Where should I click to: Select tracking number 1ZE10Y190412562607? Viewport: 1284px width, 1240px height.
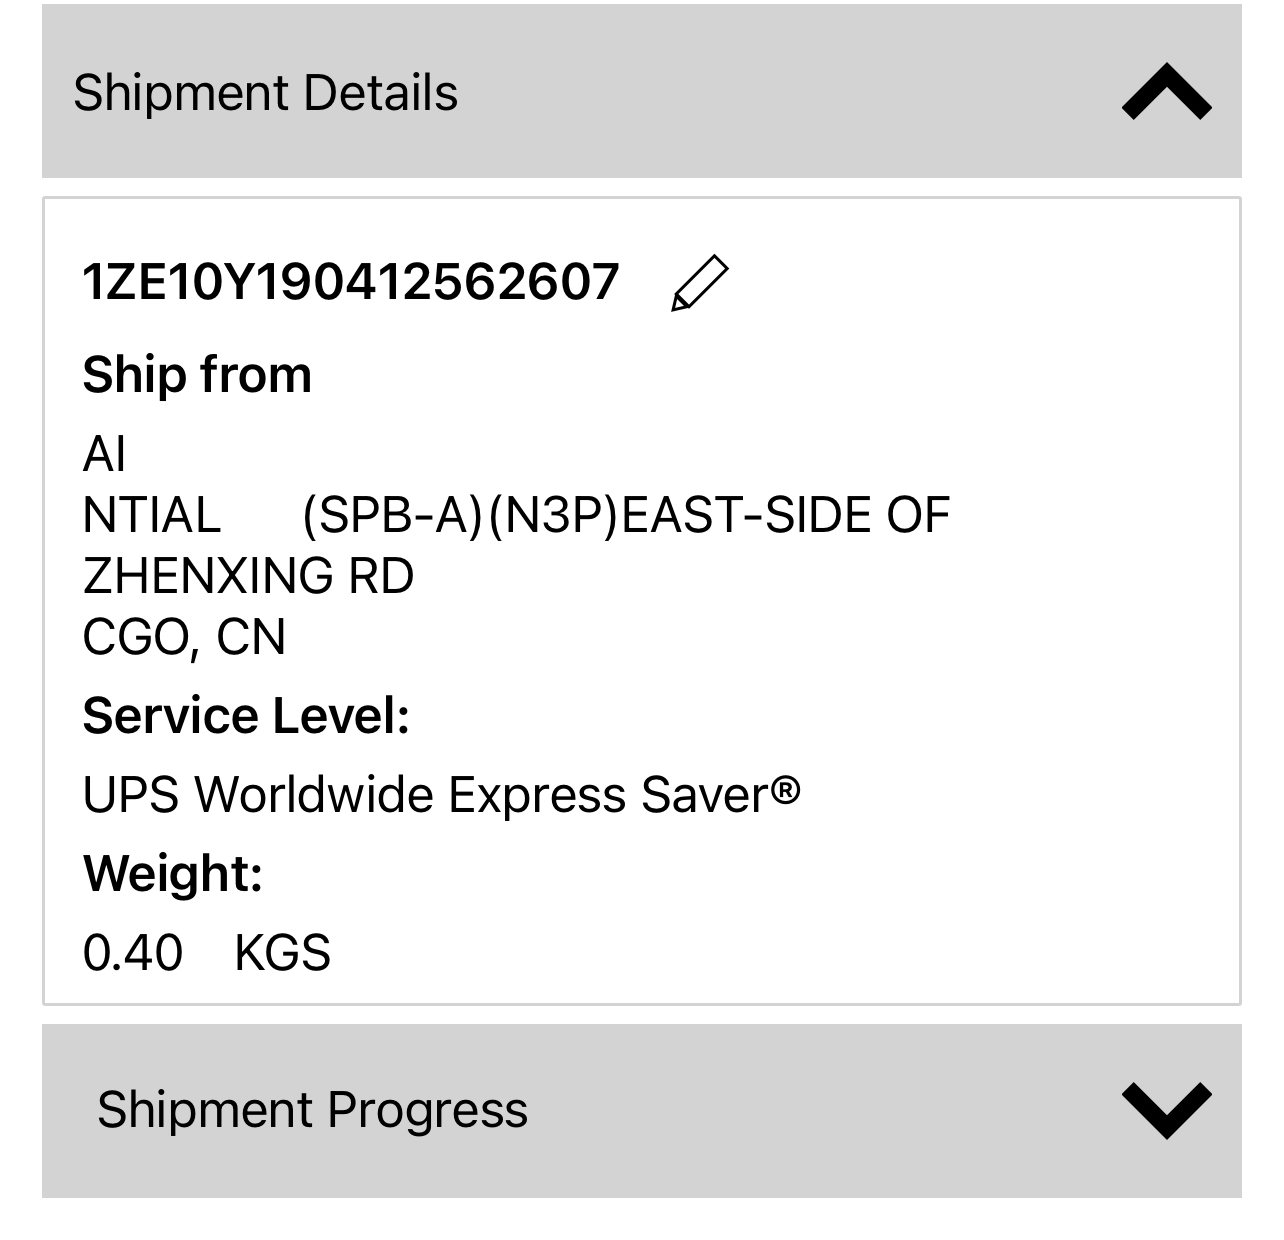click(351, 282)
